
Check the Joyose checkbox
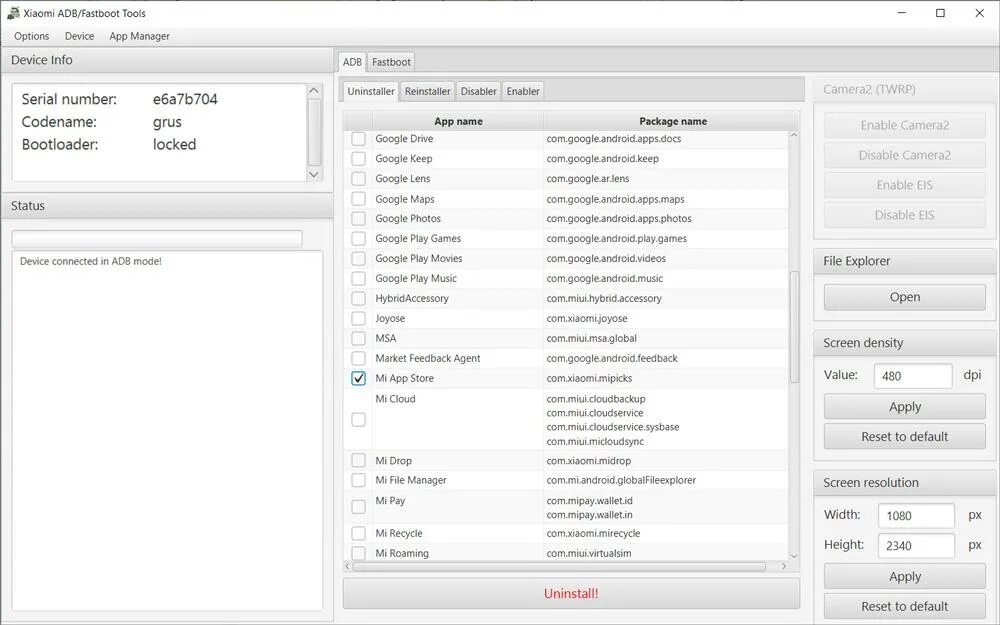pyautogui.click(x=358, y=318)
